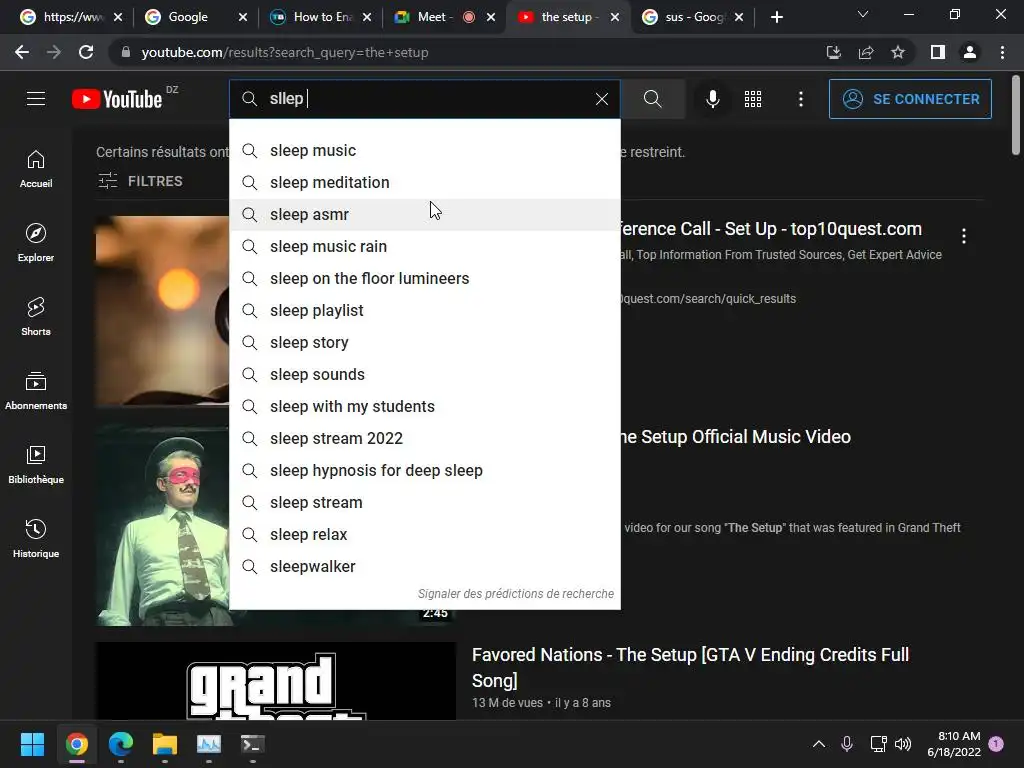Open volume control in system tray
The height and width of the screenshot is (768, 1024).
click(903, 744)
